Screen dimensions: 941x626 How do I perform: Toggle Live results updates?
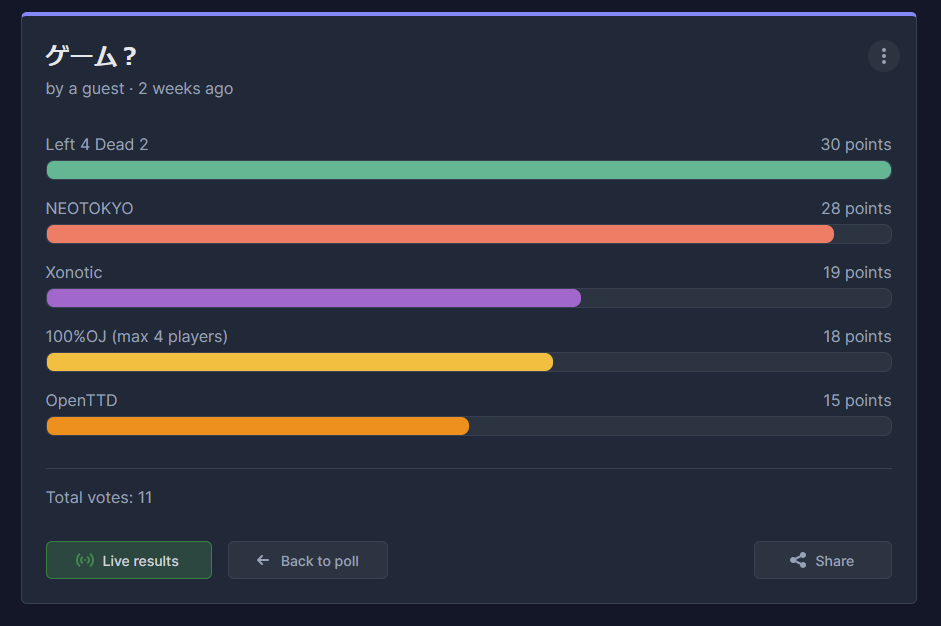[x=129, y=561]
